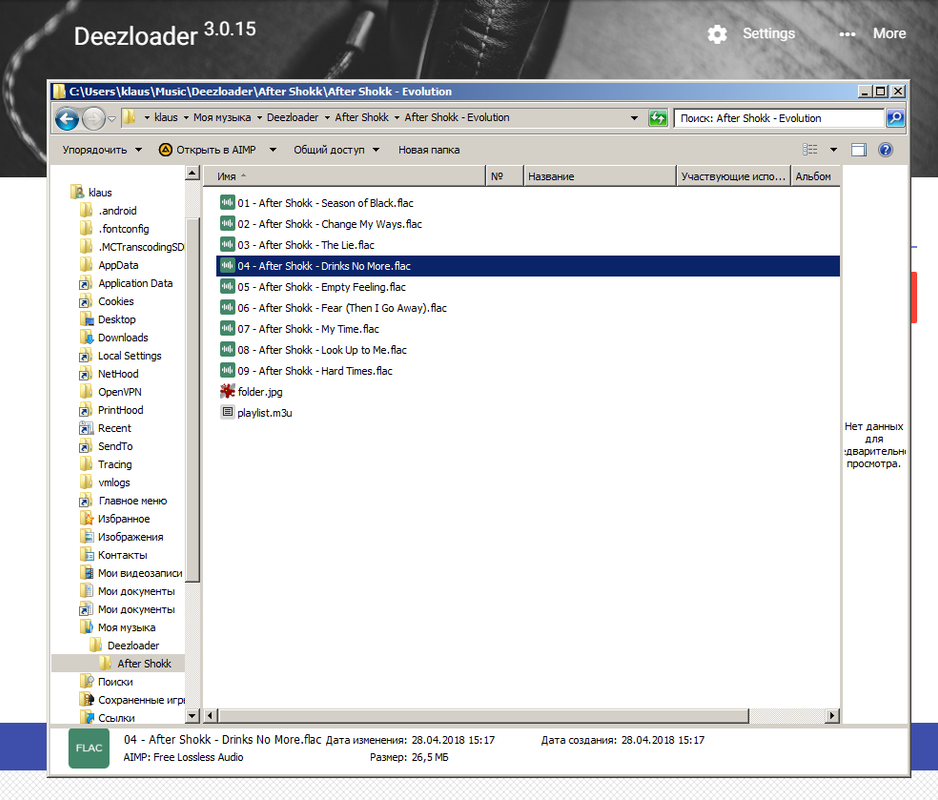
Task: Open the Deezloader More menu
Action: point(875,34)
